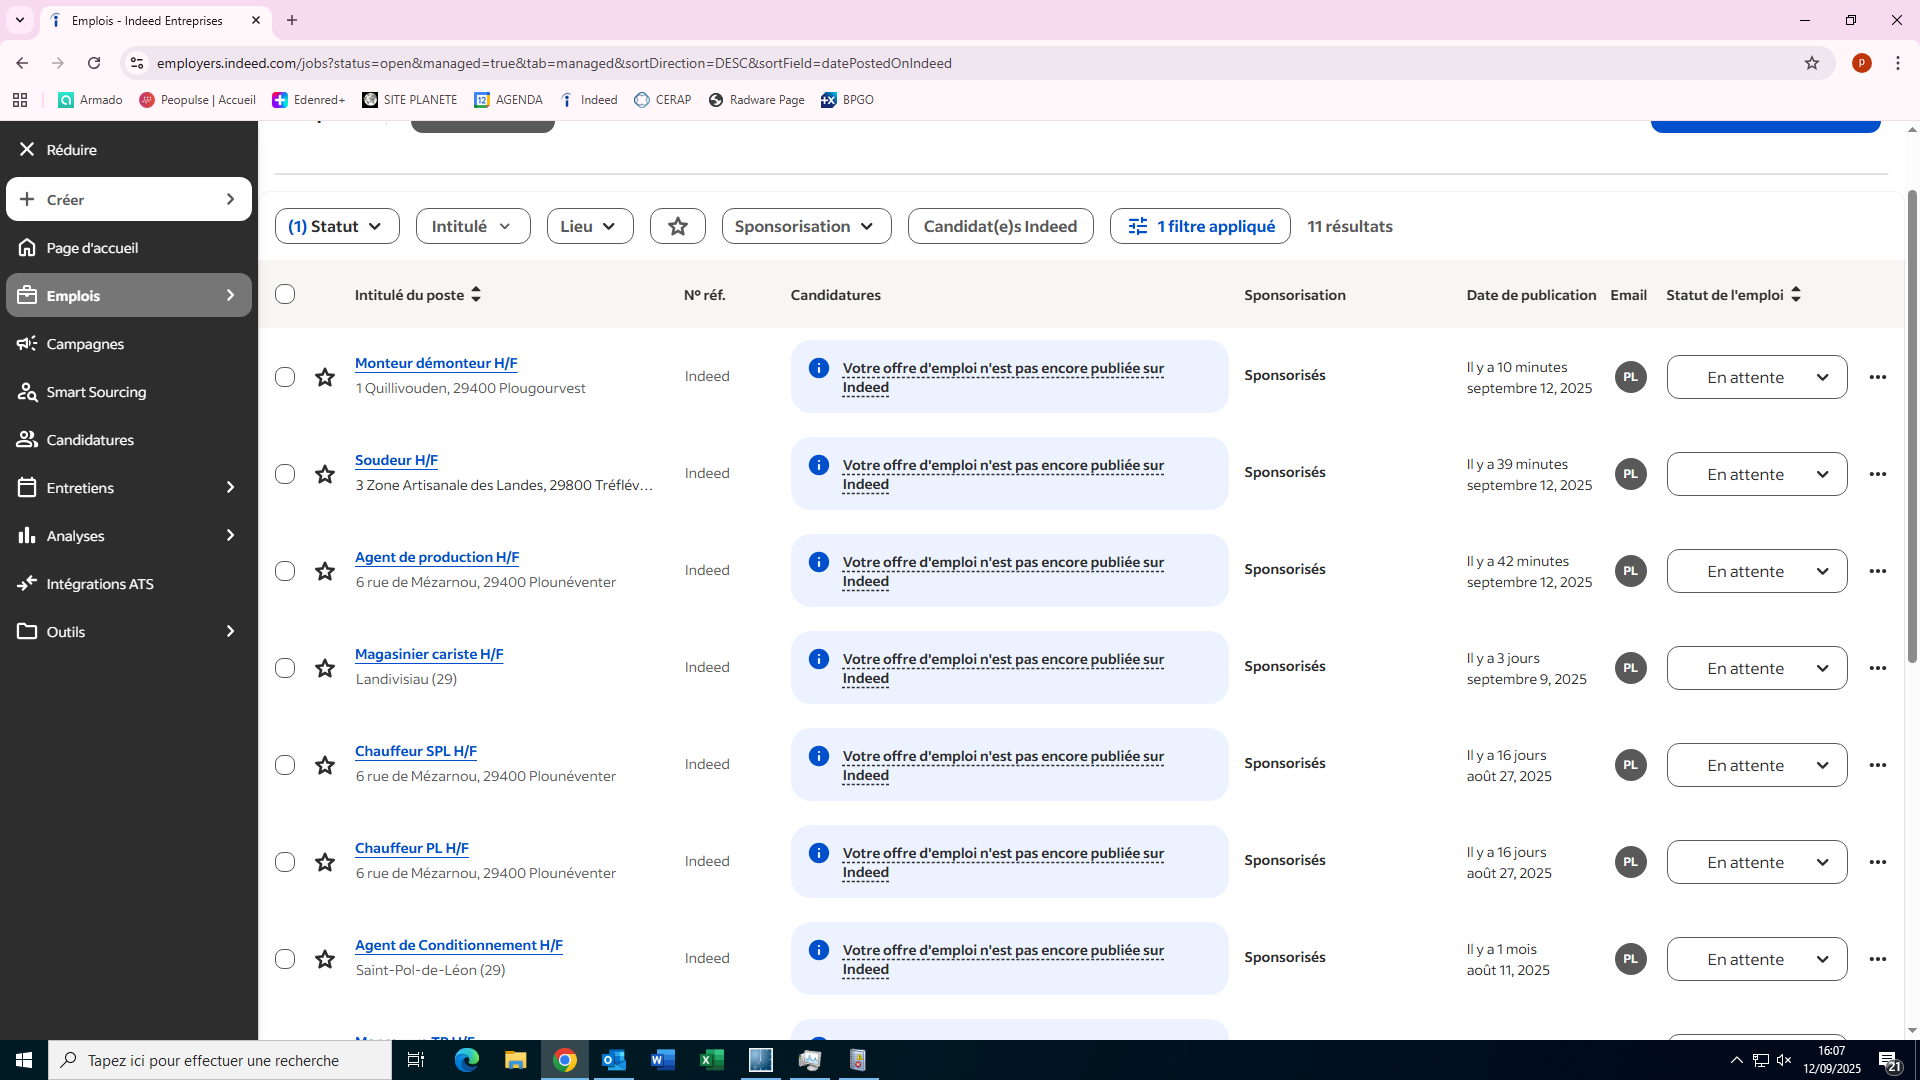This screenshot has height=1080, width=1920.
Task: Star the Magasinier cariste H/F listing
Action: pos(325,668)
